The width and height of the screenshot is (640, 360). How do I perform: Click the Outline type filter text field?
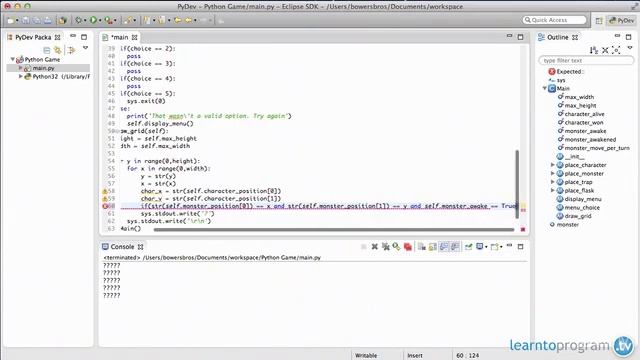pyautogui.click(x=586, y=60)
